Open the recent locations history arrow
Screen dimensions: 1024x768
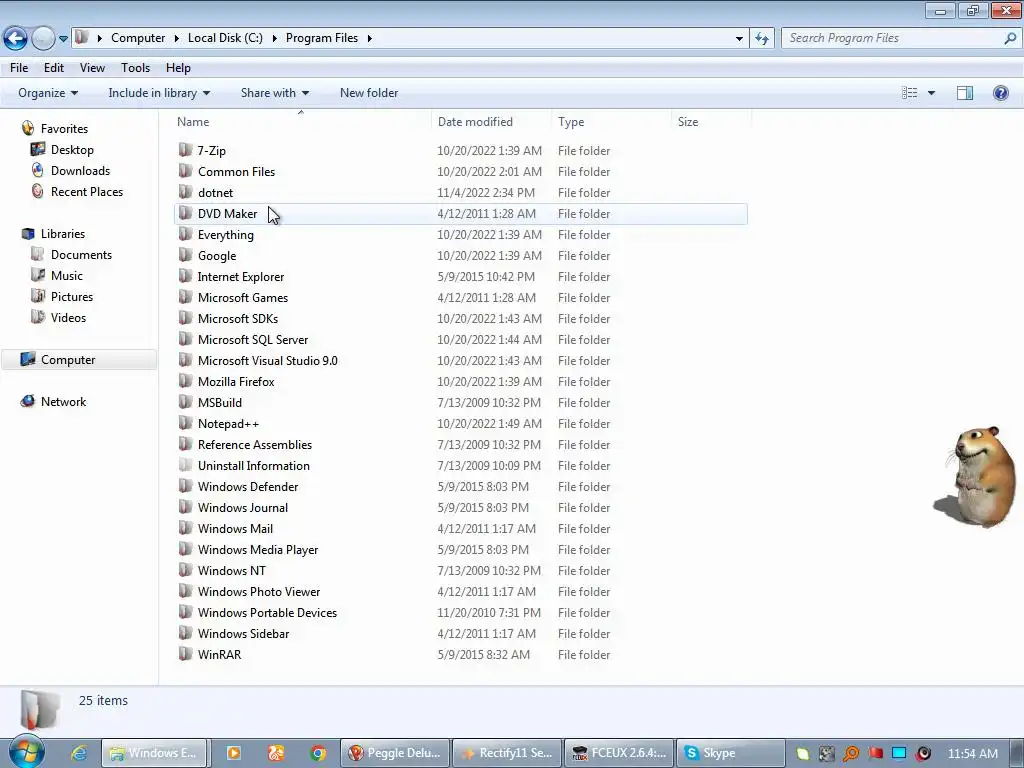click(x=63, y=39)
